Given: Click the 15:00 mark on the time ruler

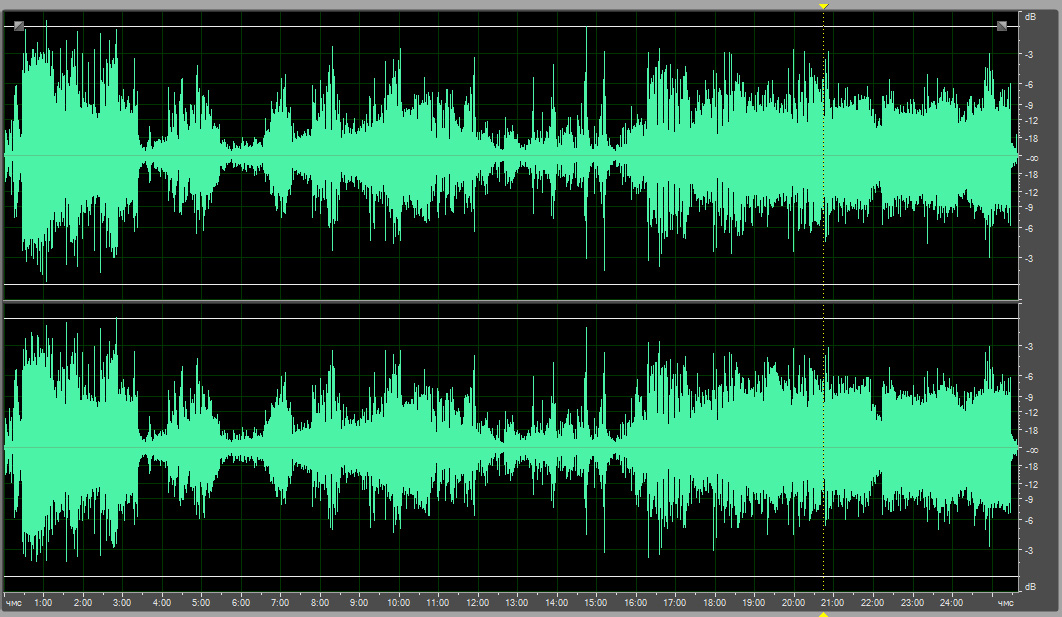Looking at the screenshot, I should pos(596,603).
